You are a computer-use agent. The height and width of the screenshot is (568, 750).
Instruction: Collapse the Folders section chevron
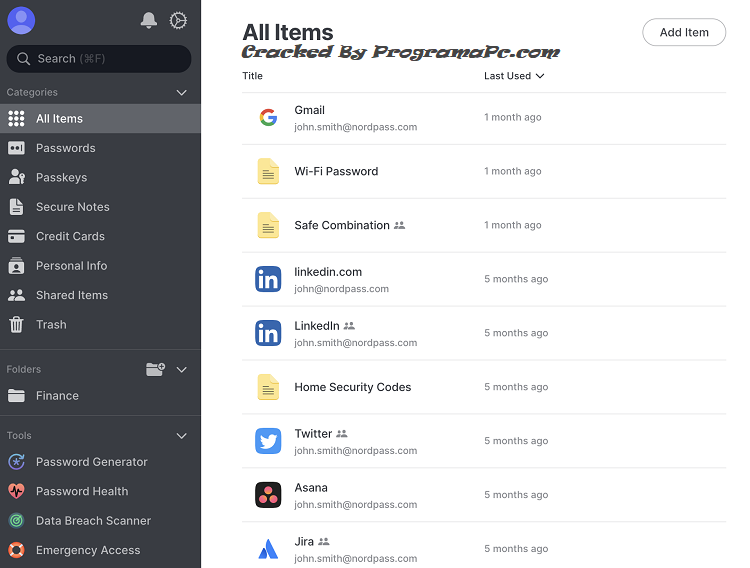[x=182, y=369]
